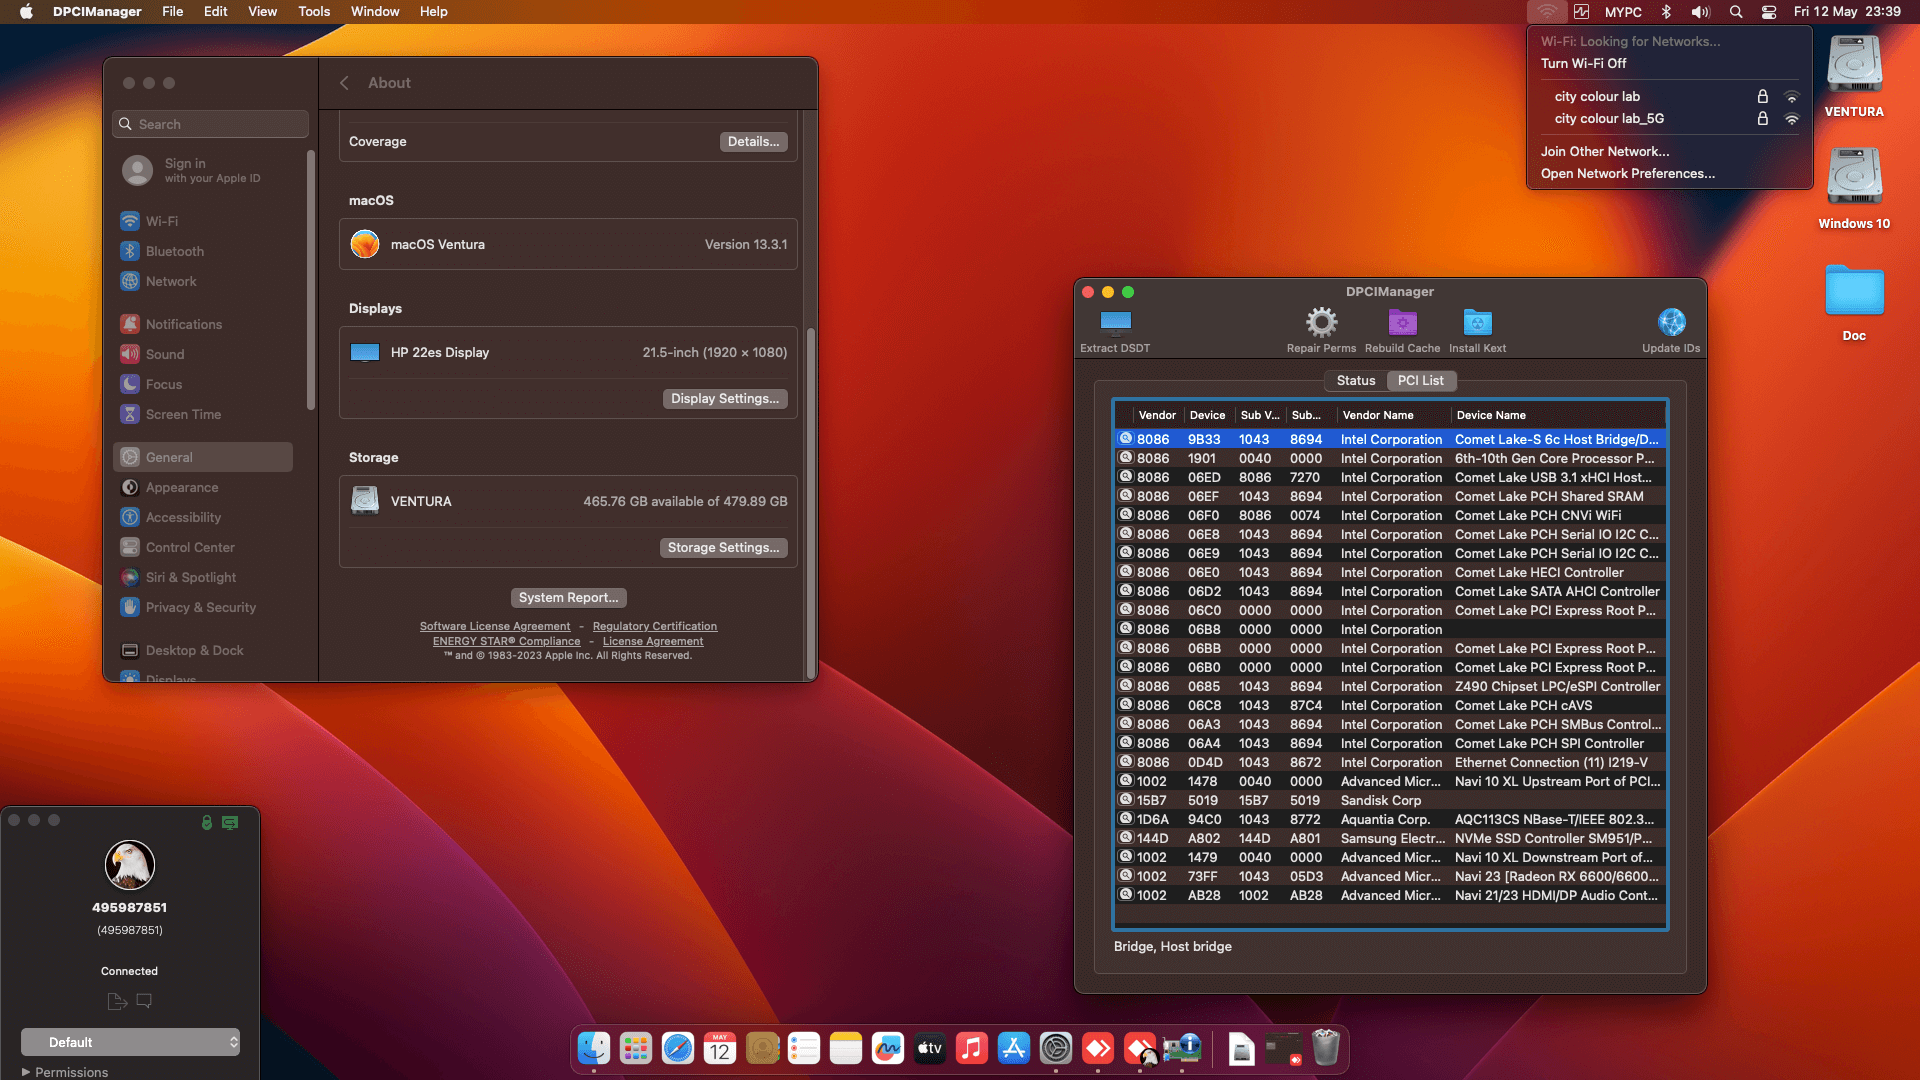Select Bluetooth in the settings sidebar

pyautogui.click(x=205, y=251)
